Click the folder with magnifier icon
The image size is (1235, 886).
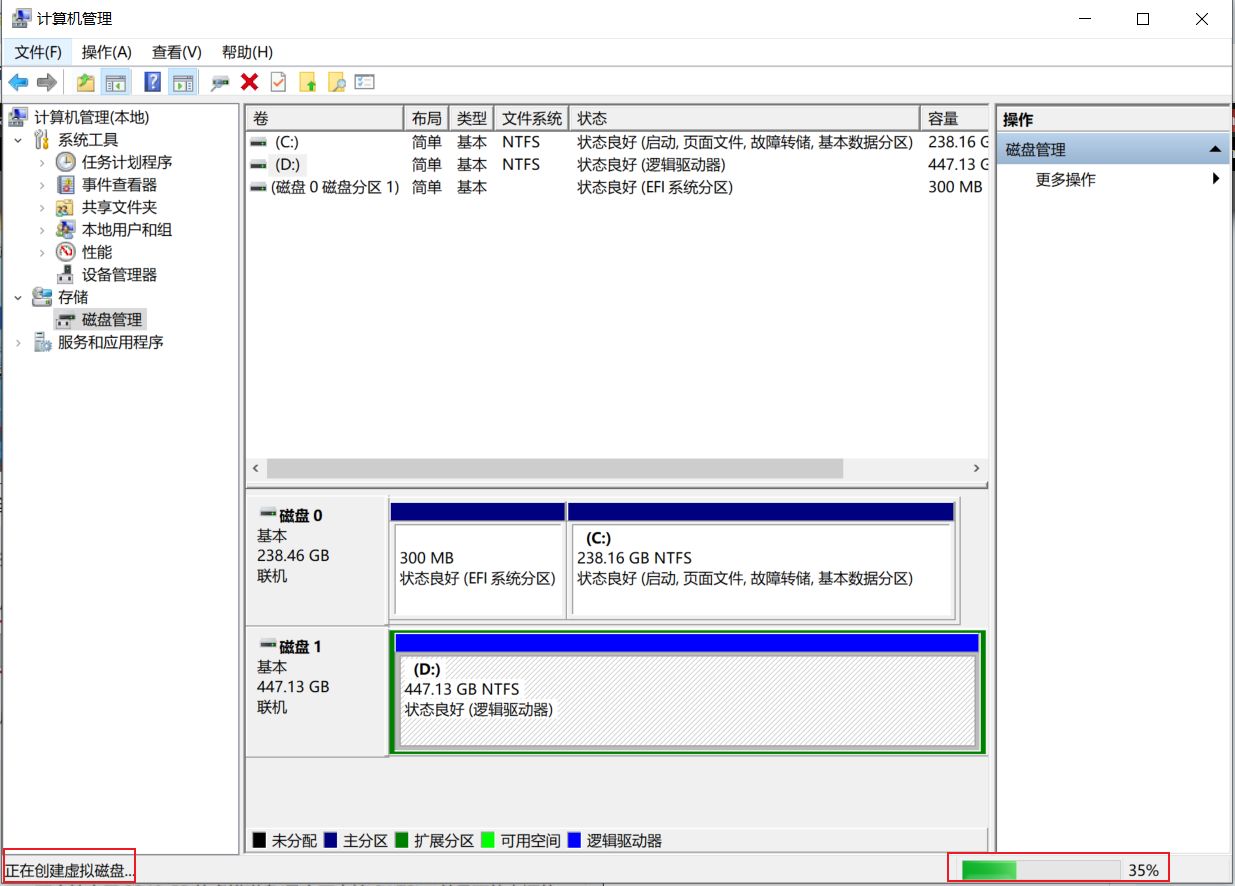coord(337,82)
